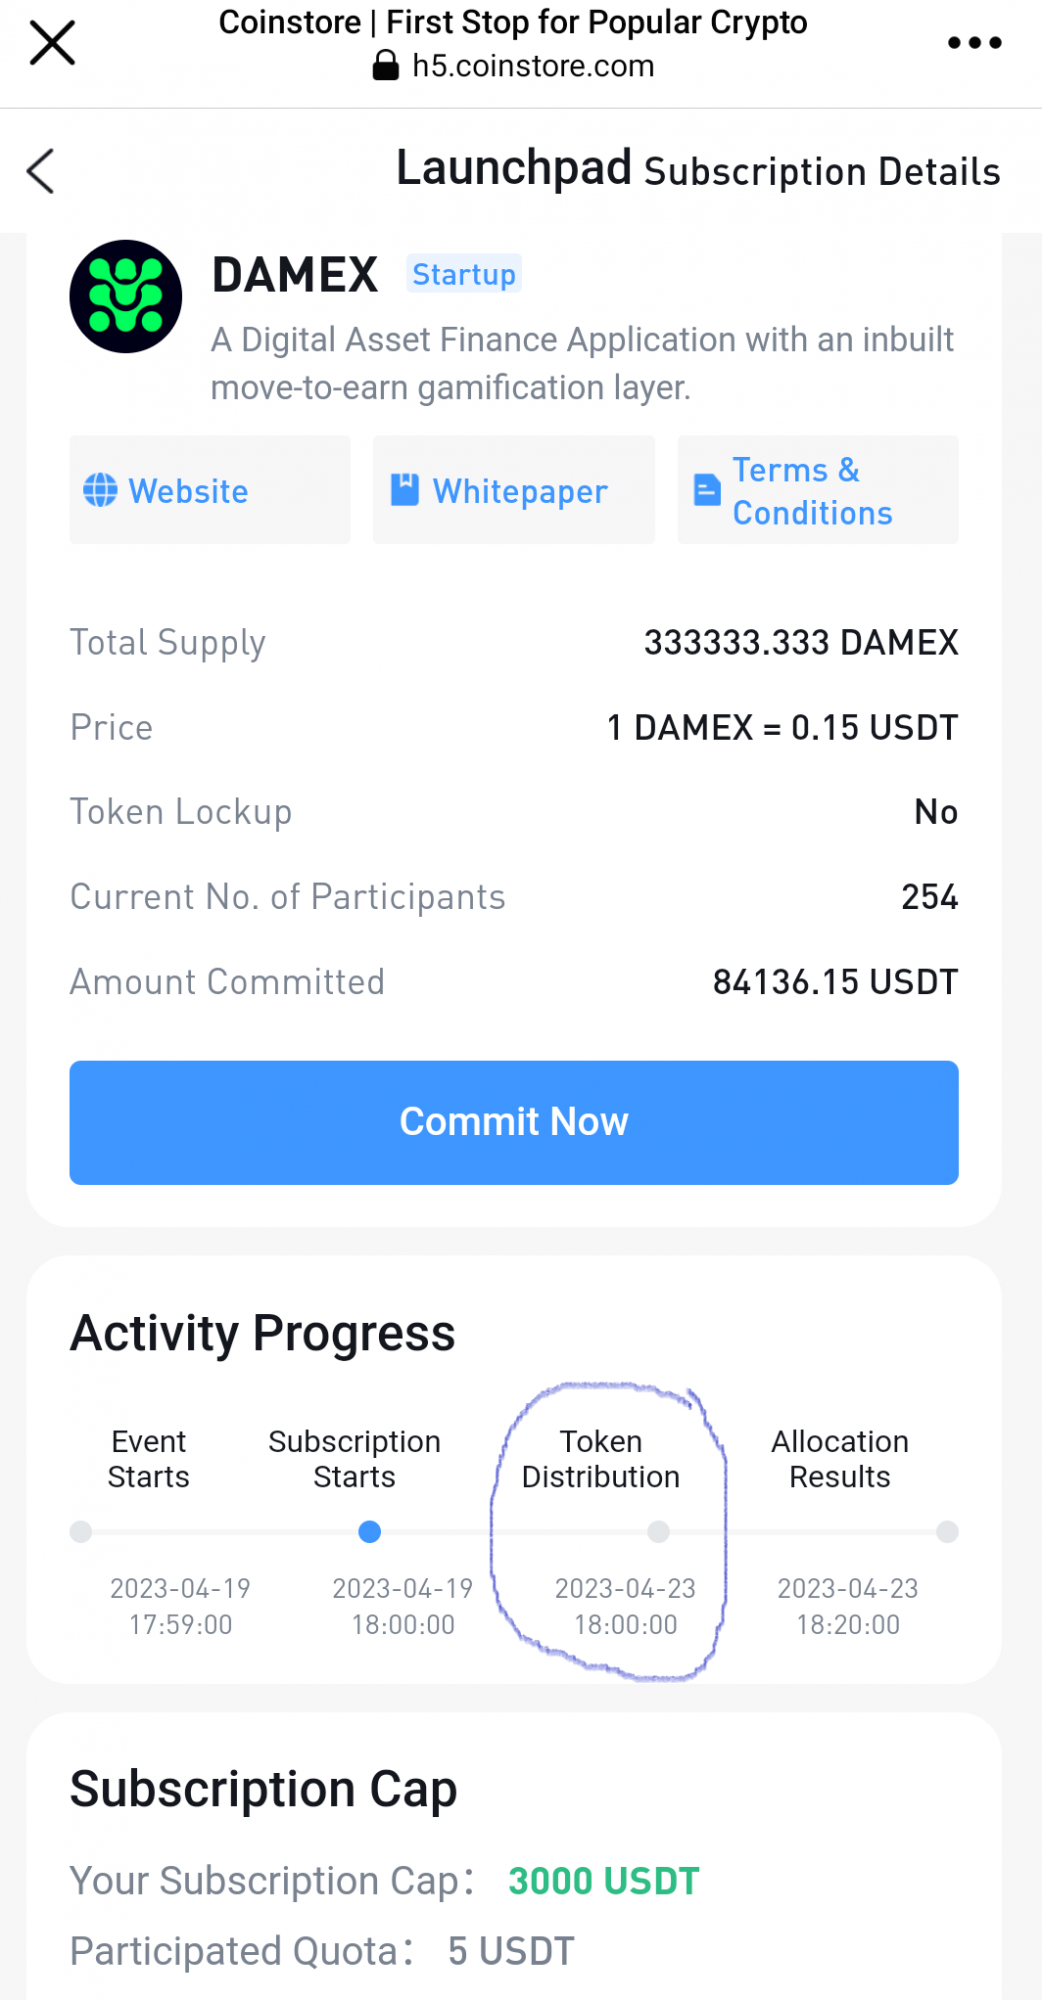Open the Website link

188,491
